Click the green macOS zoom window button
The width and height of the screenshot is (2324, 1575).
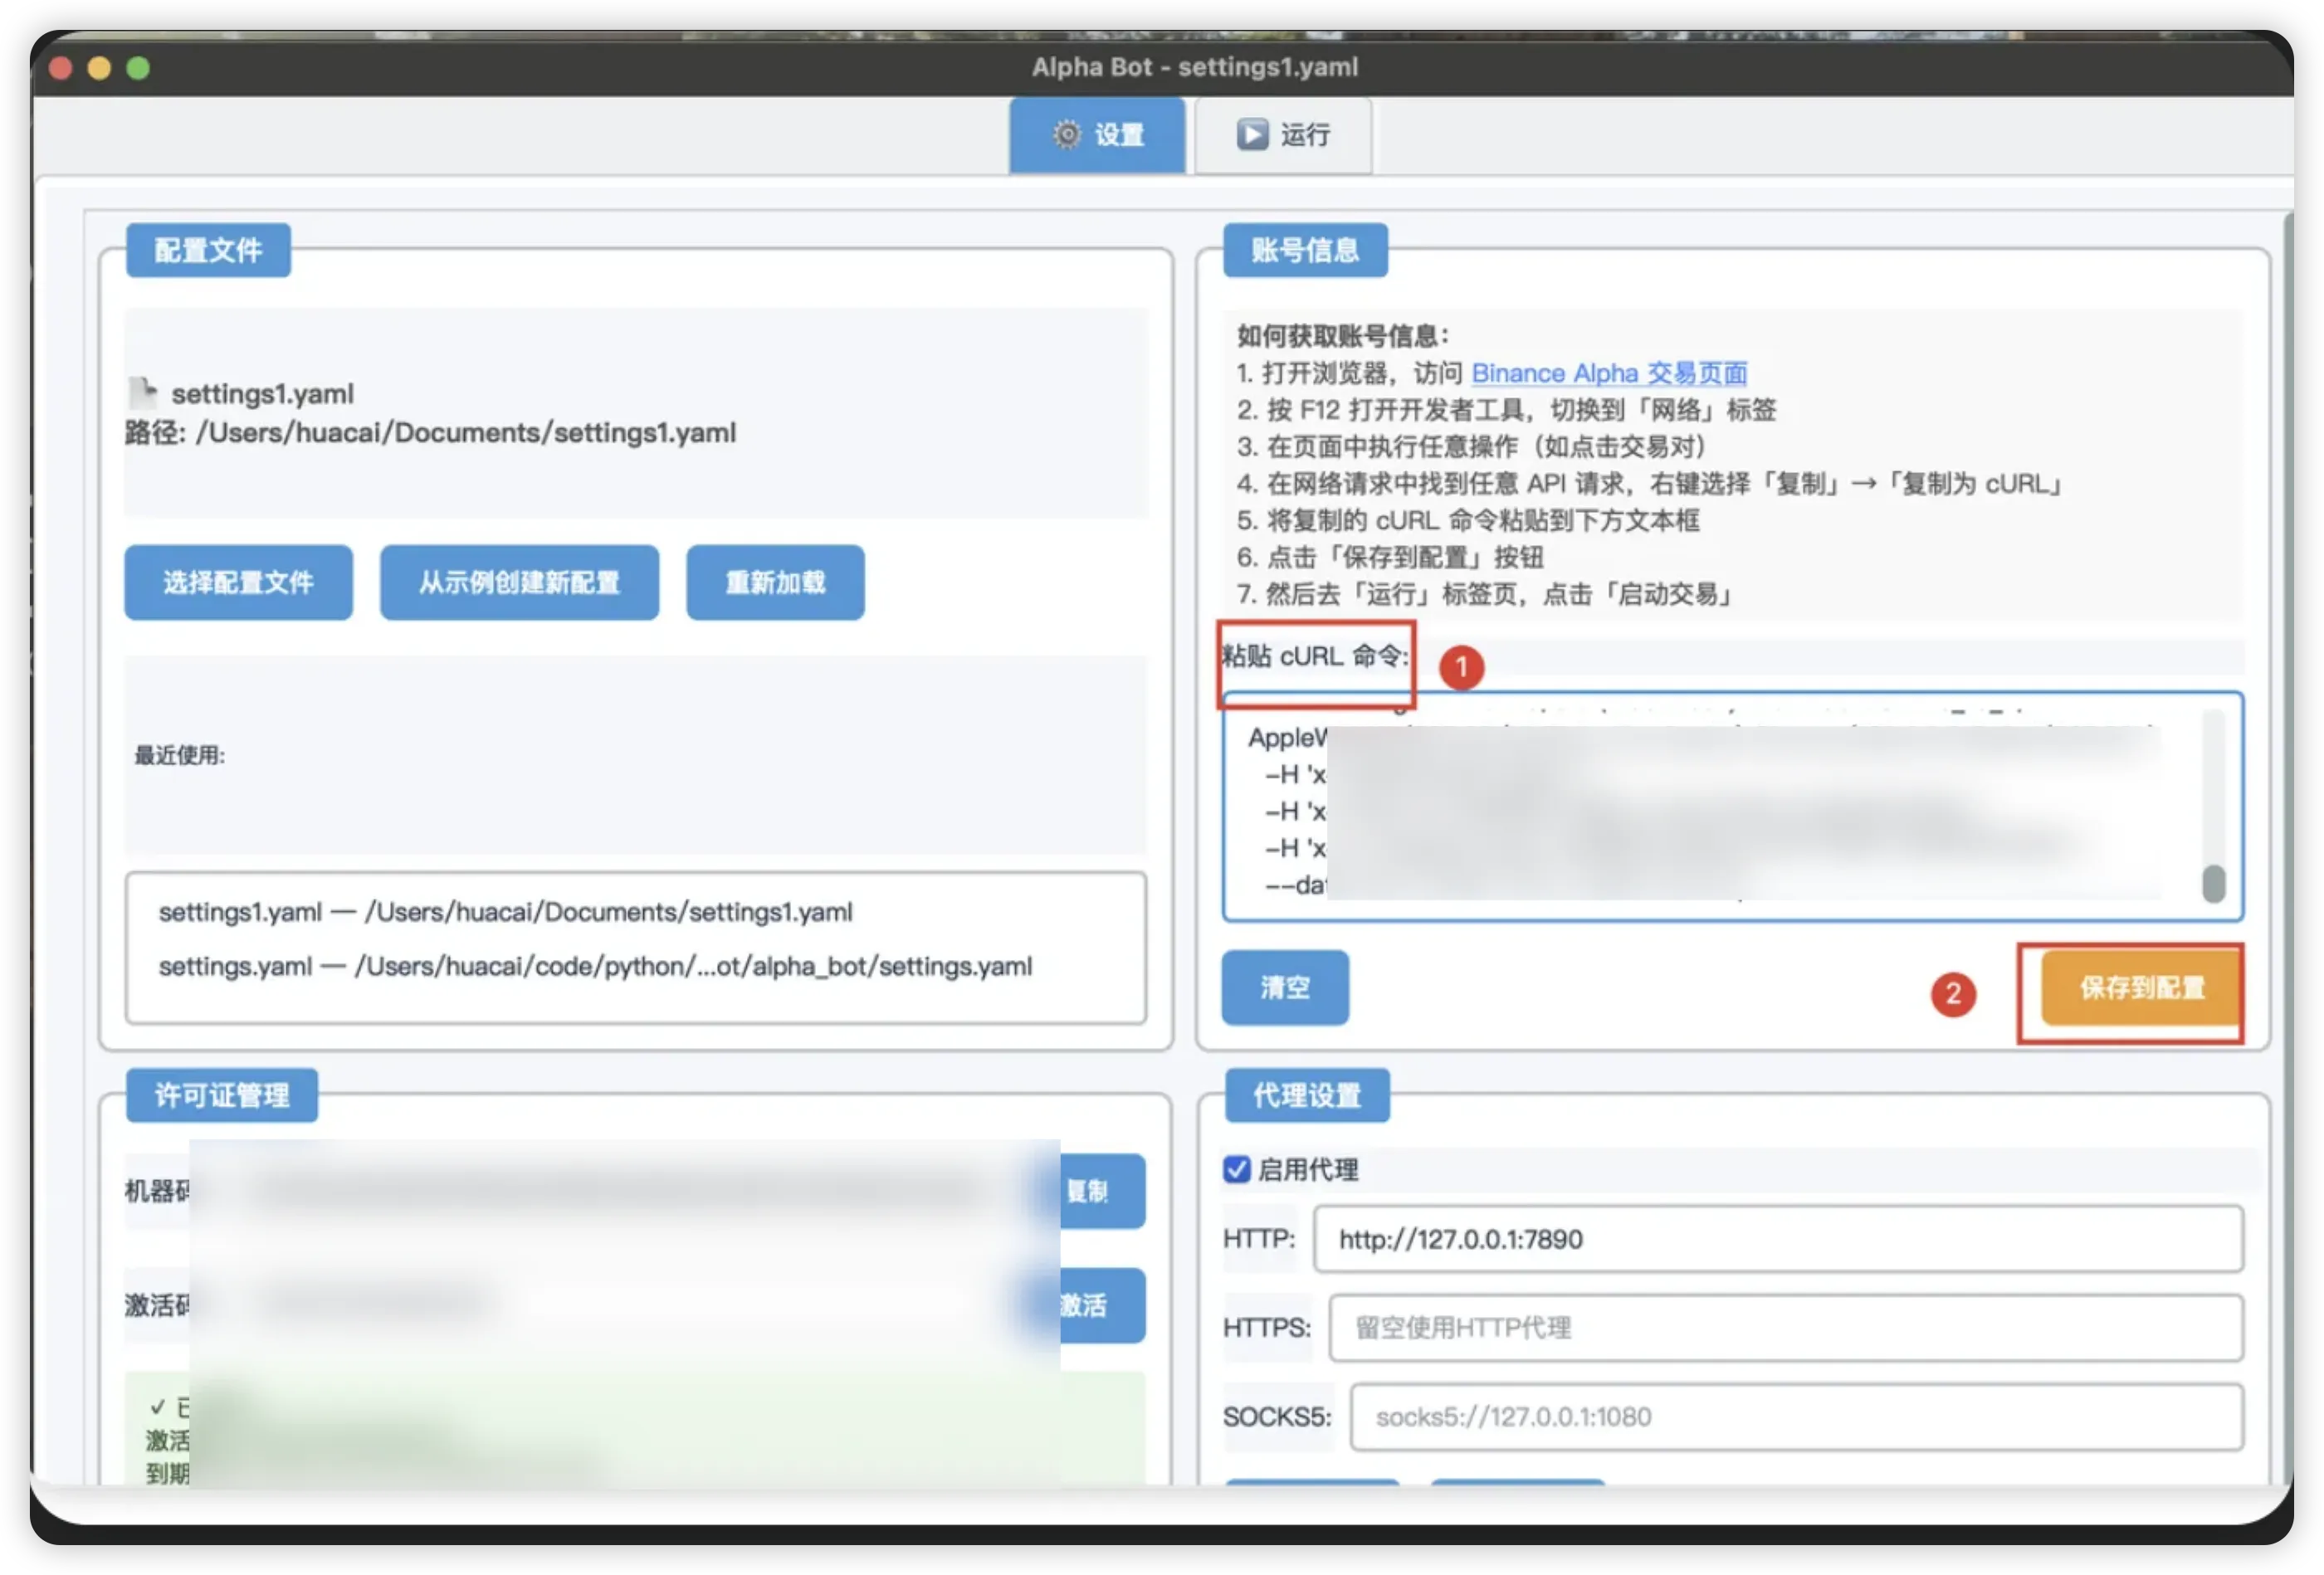coord(138,68)
